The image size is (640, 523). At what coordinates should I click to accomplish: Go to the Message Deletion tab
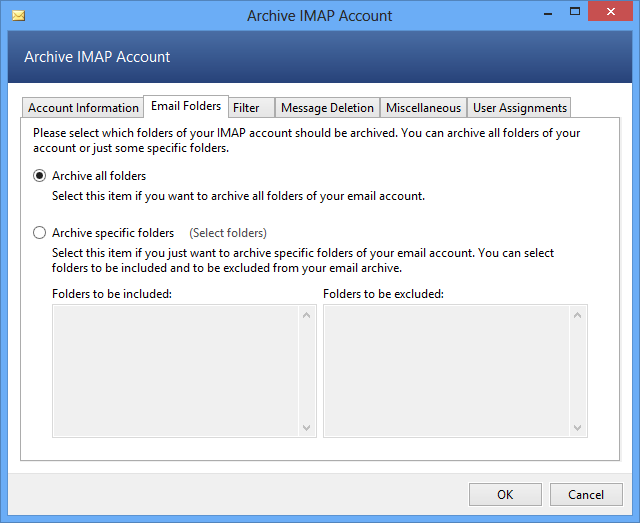click(x=327, y=108)
